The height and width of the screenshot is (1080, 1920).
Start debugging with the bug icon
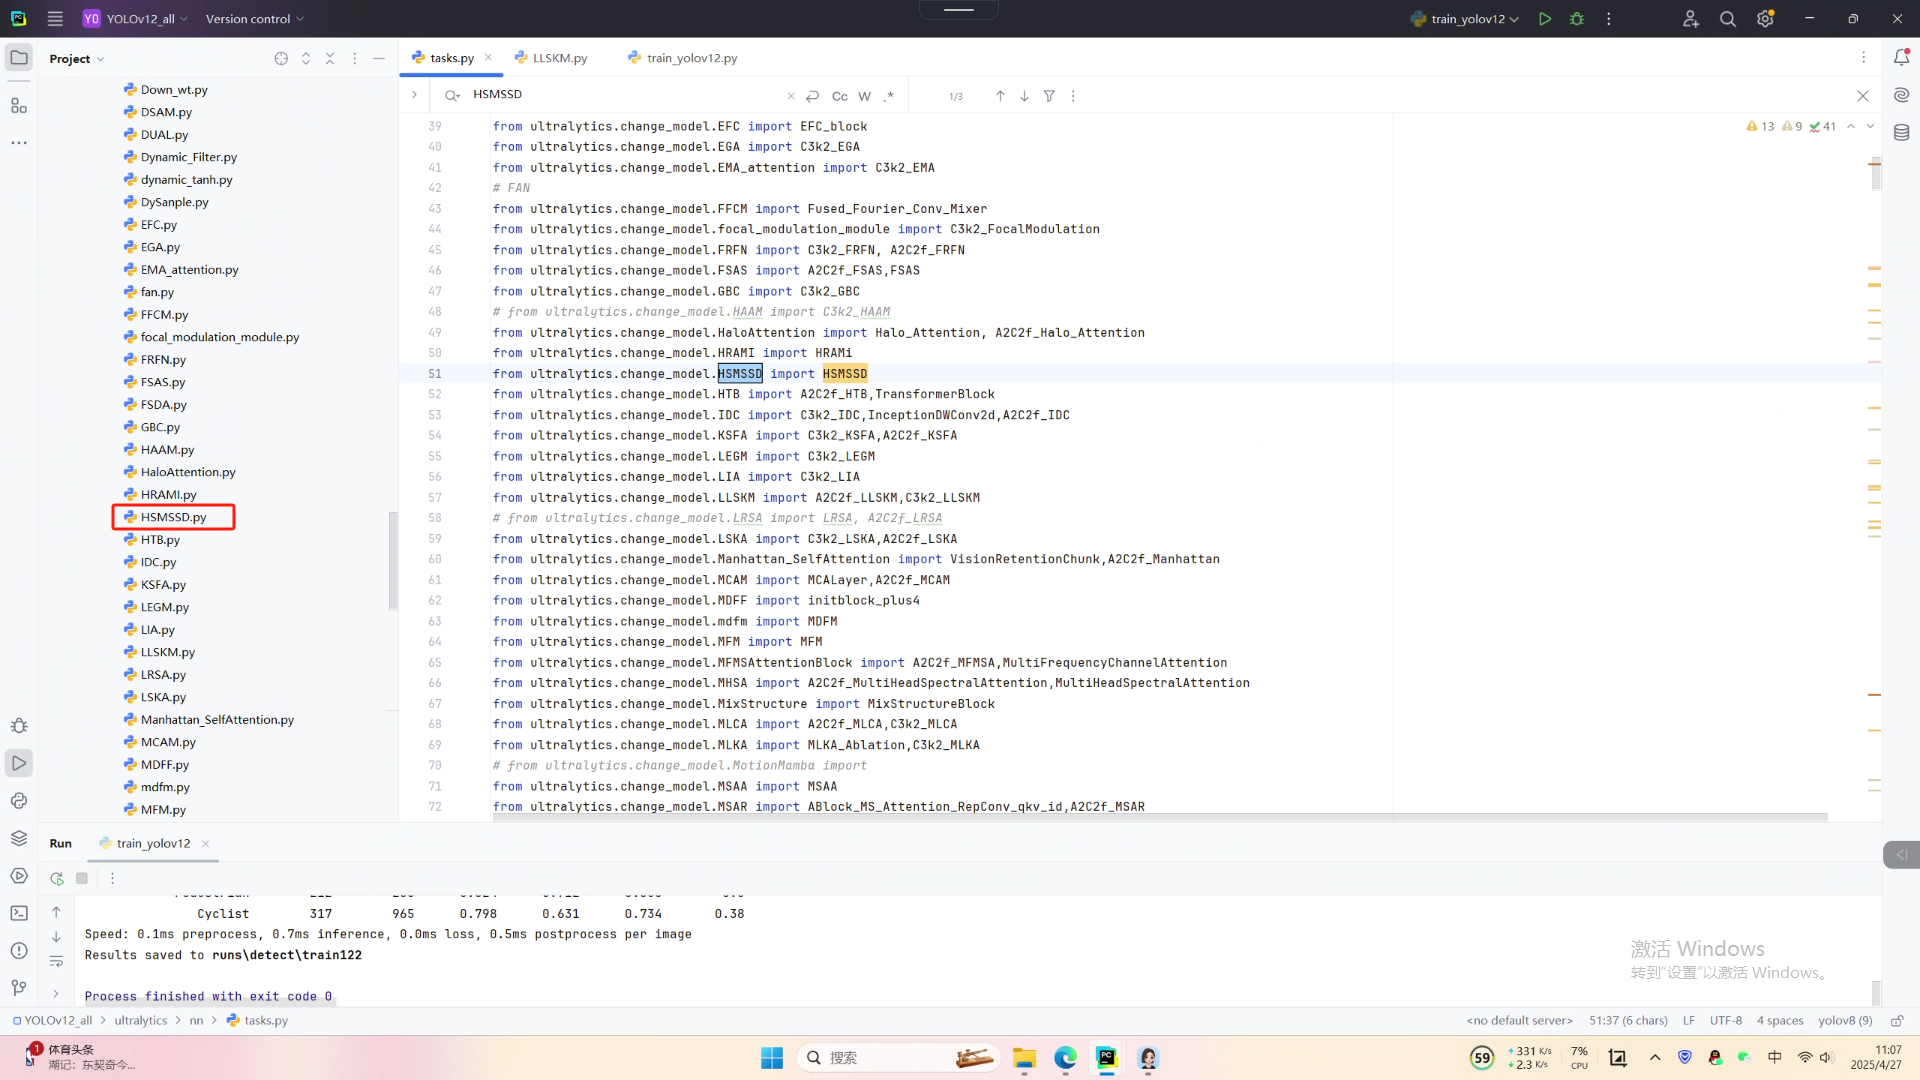click(x=1577, y=19)
